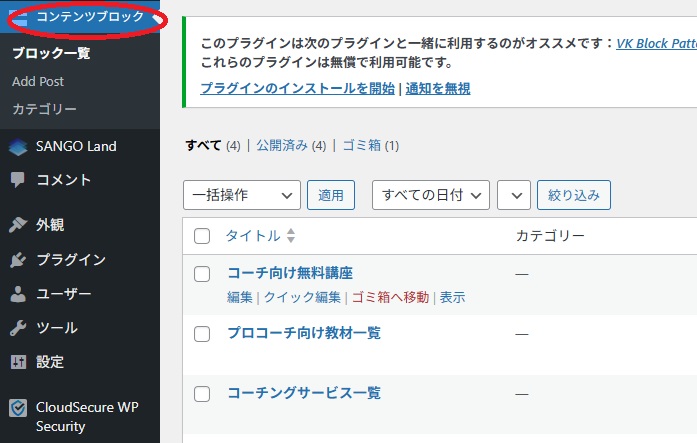Click the comment bubble icon in sidebar

point(18,180)
